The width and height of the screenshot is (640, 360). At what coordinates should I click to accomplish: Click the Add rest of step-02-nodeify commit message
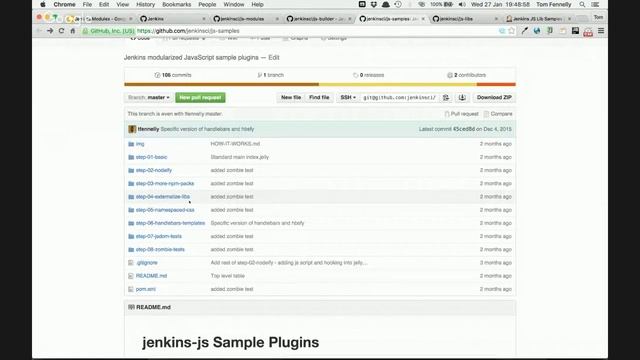click(289, 263)
